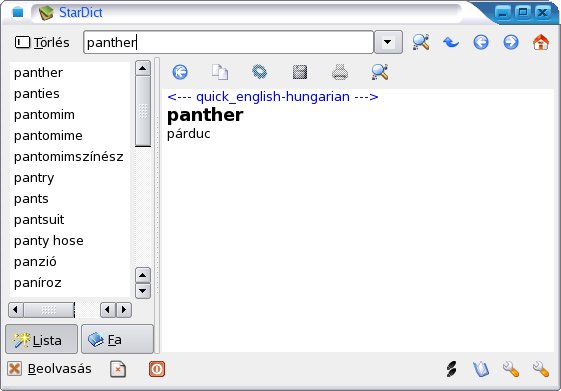Click the lower up-arrow stepper on the word list
561x391 pixels.
[x=143, y=275]
